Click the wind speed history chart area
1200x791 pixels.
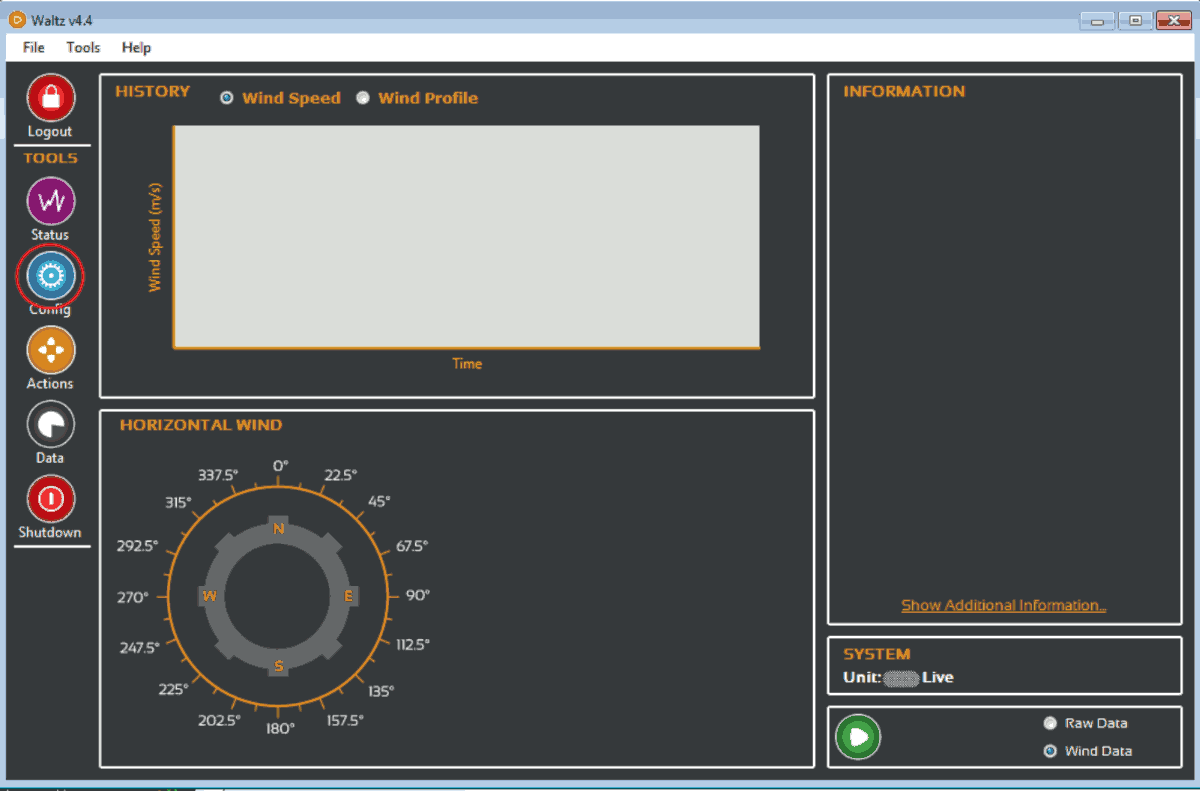[x=467, y=236]
